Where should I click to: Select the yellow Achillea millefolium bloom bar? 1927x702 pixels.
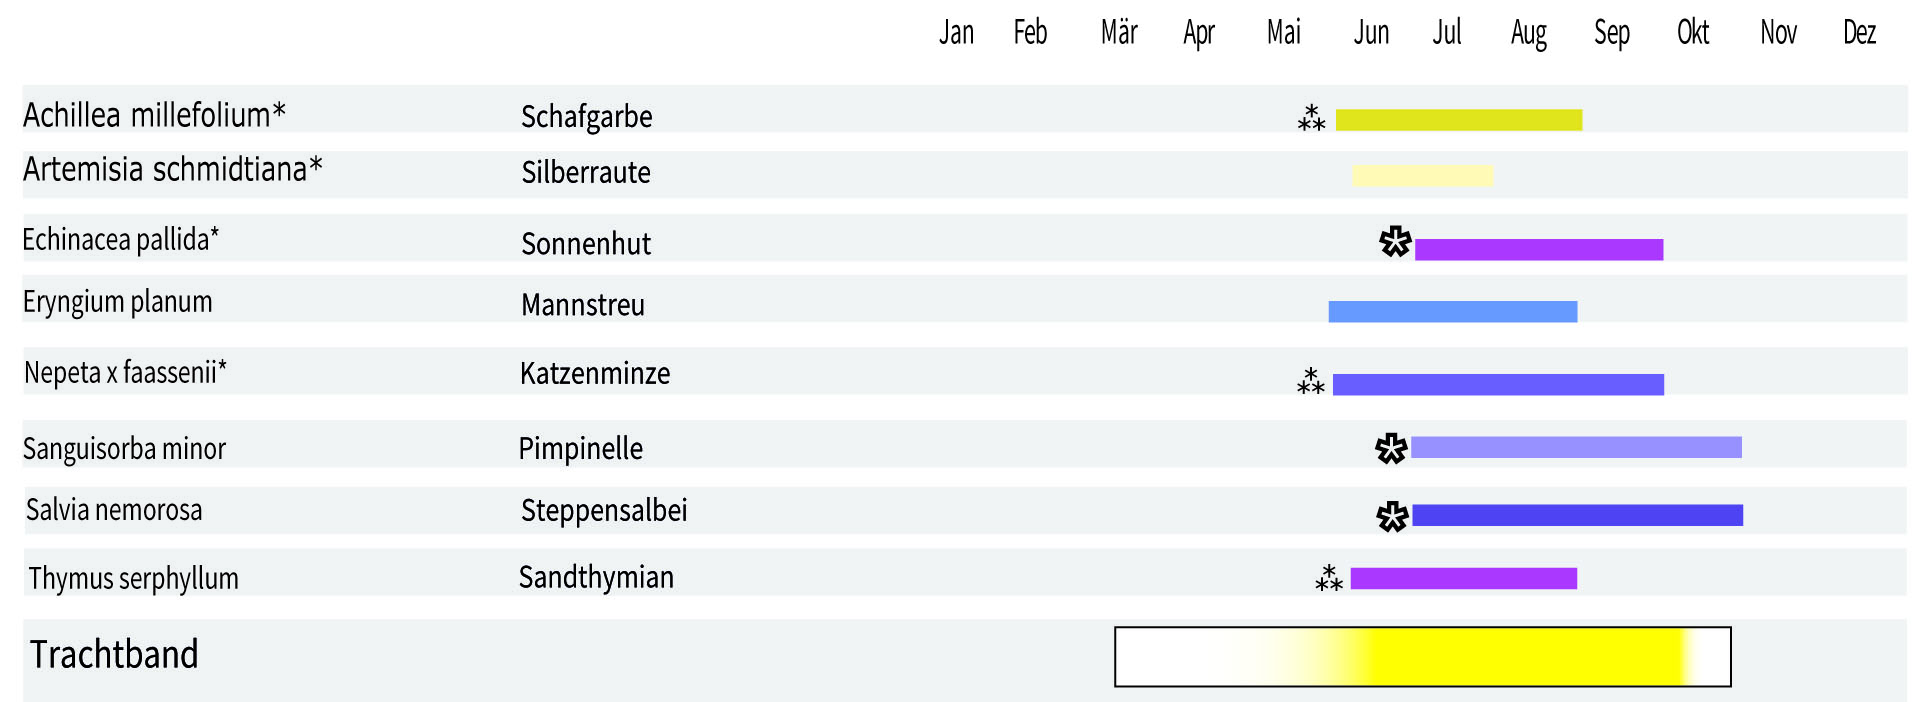coord(1459,120)
